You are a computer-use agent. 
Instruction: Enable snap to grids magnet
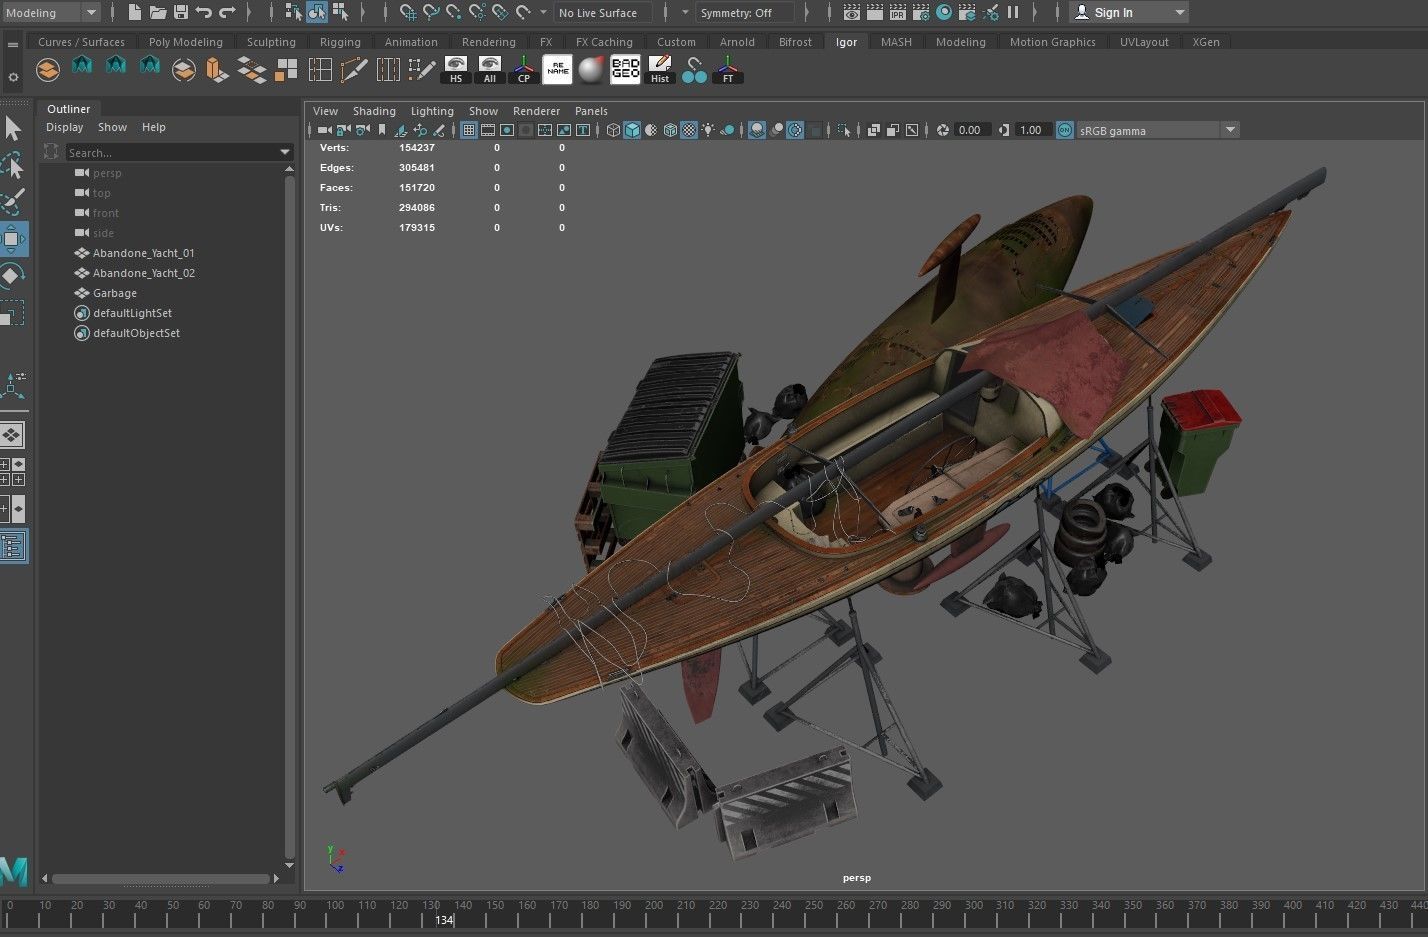click(x=408, y=12)
